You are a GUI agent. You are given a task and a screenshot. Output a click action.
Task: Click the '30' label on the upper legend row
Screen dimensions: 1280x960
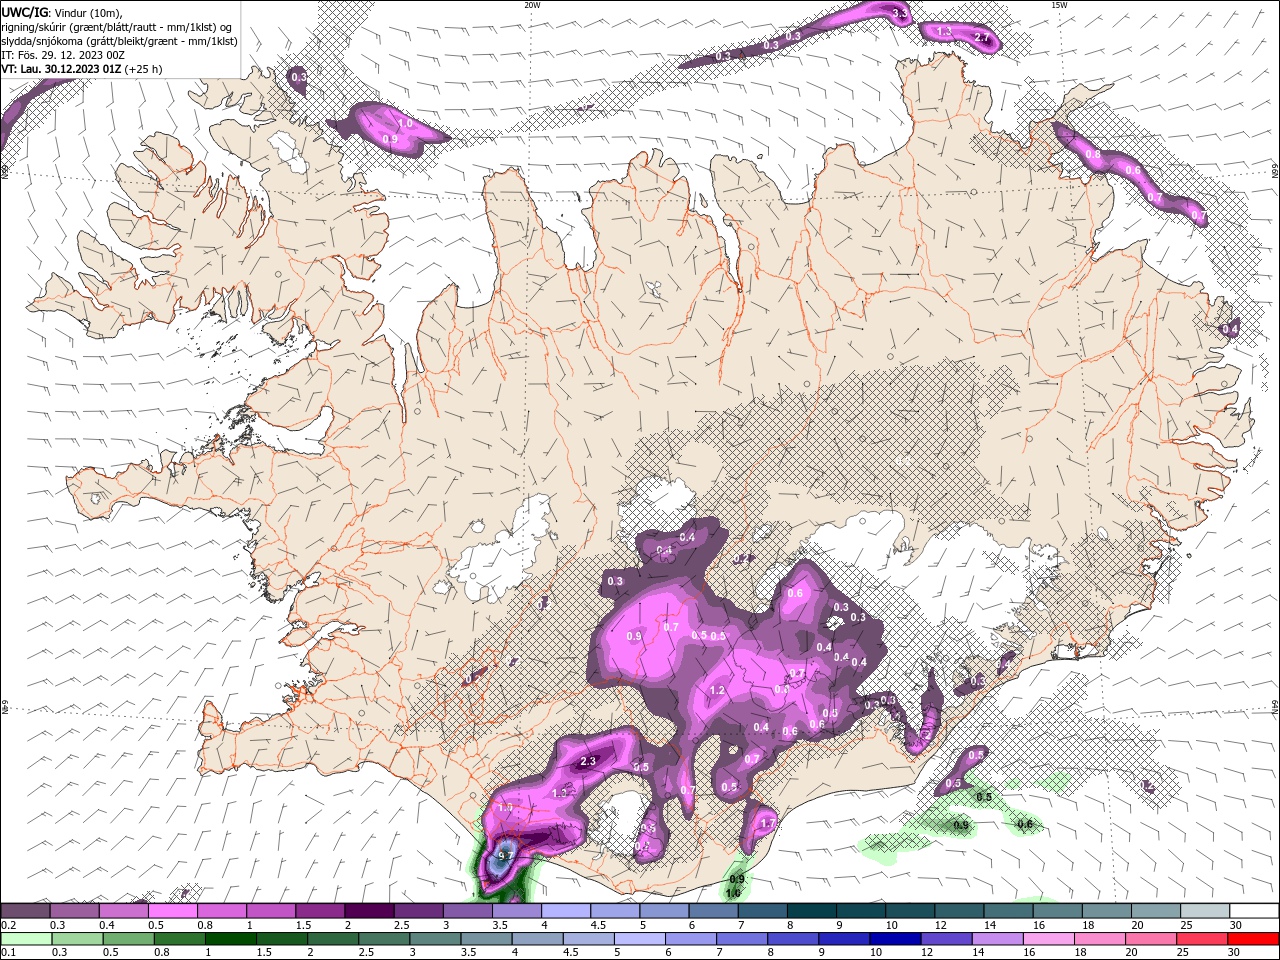(1234, 925)
